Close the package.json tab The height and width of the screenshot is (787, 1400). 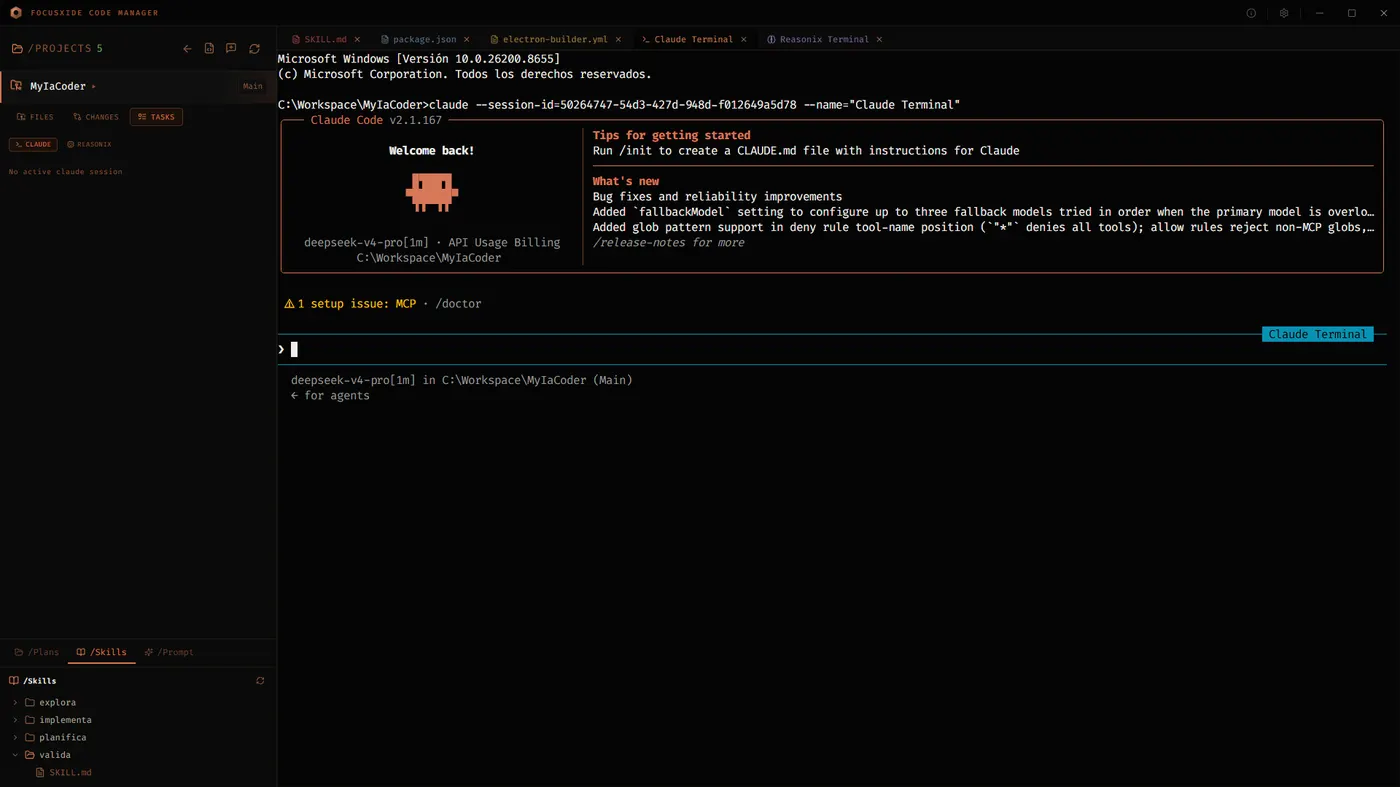[466, 40]
